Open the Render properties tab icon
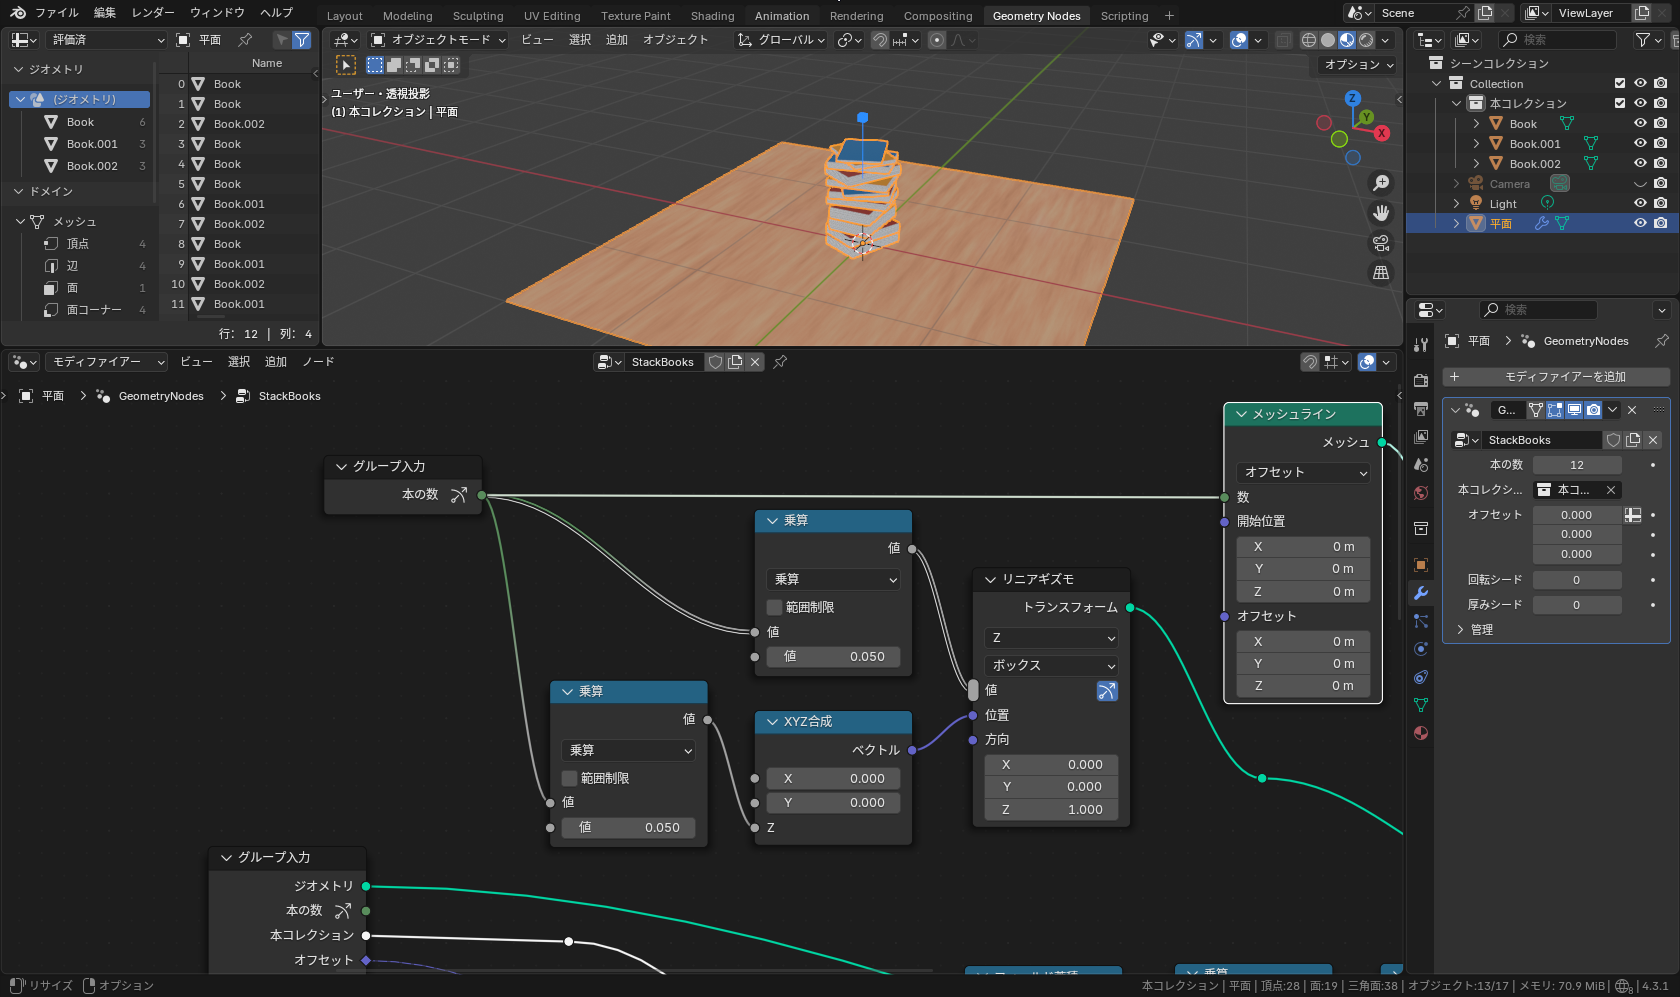Viewport: 1680px width, 997px height. click(x=1421, y=381)
